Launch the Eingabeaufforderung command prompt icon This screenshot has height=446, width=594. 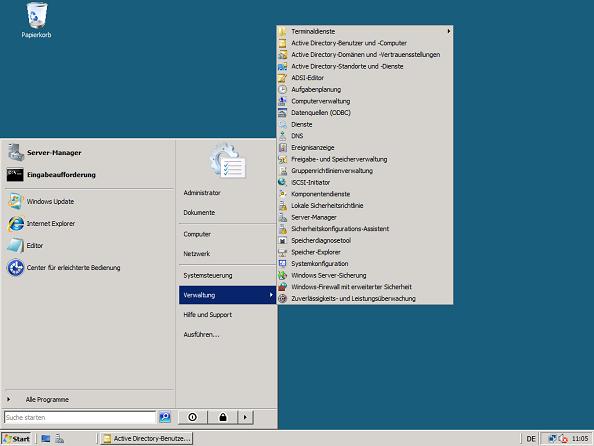click(15, 175)
